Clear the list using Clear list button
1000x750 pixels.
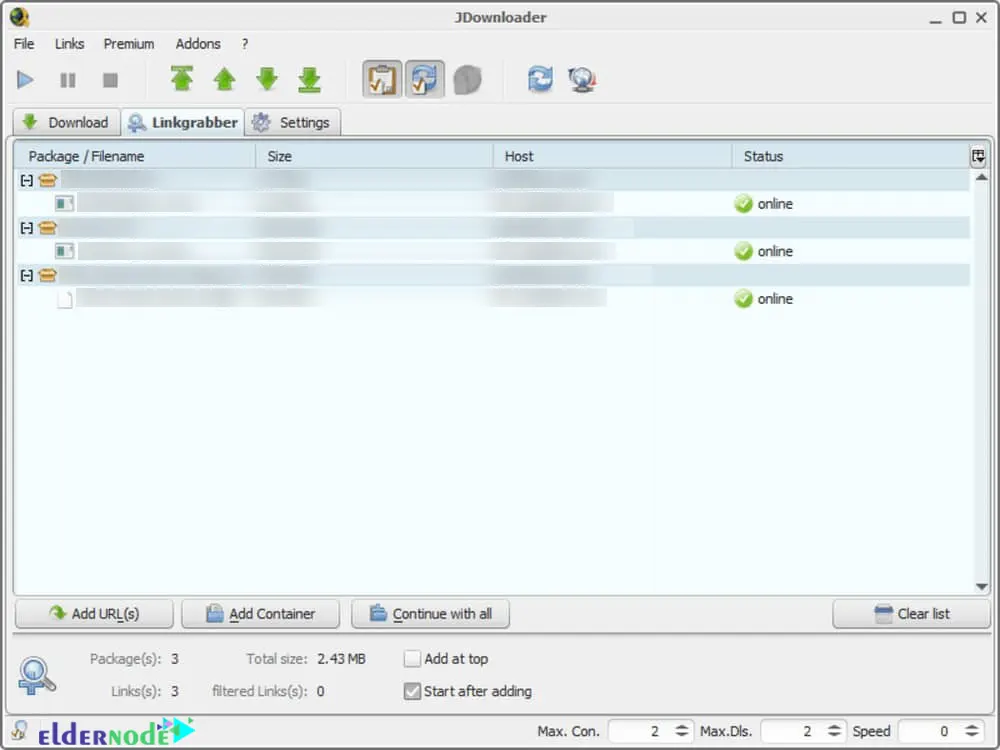[910, 613]
